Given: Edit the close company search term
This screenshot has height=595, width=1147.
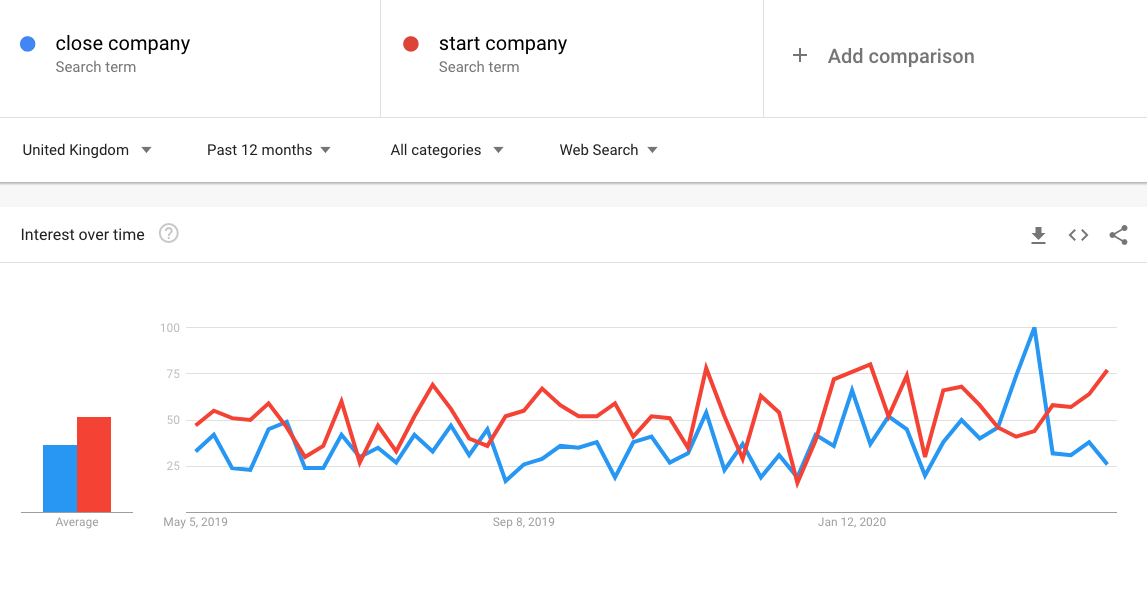Looking at the screenshot, I should (x=123, y=44).
